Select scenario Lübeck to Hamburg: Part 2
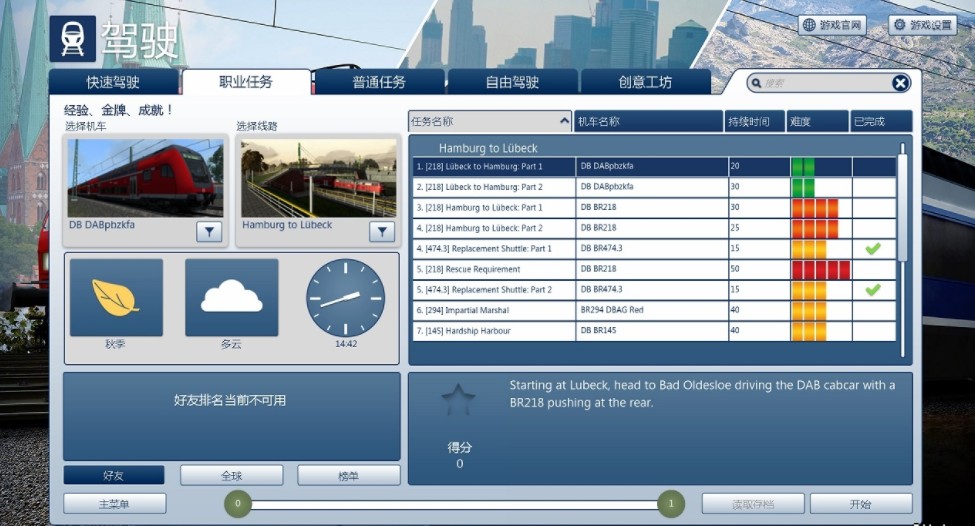The height and width of the screenshot is (526, 975). click(x=654, y=187)
